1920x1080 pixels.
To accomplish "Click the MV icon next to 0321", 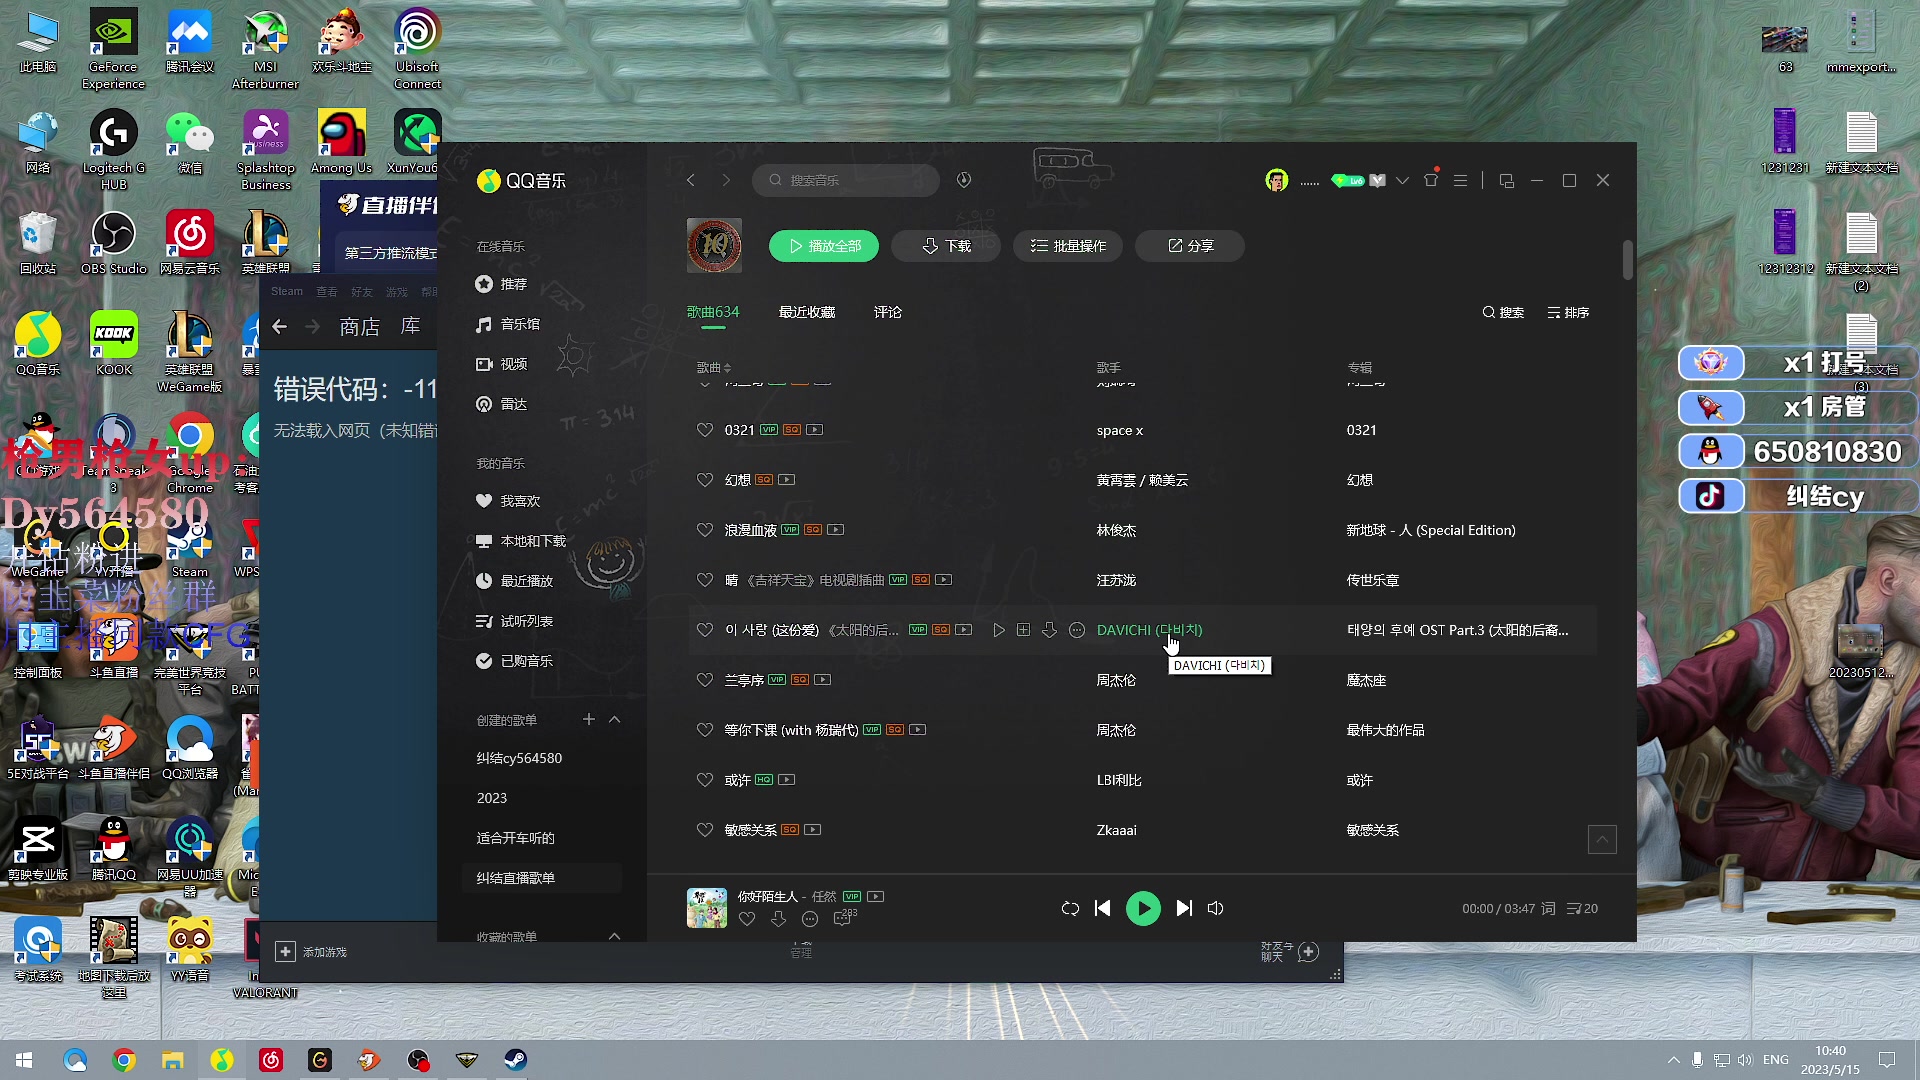I will 815,430.
